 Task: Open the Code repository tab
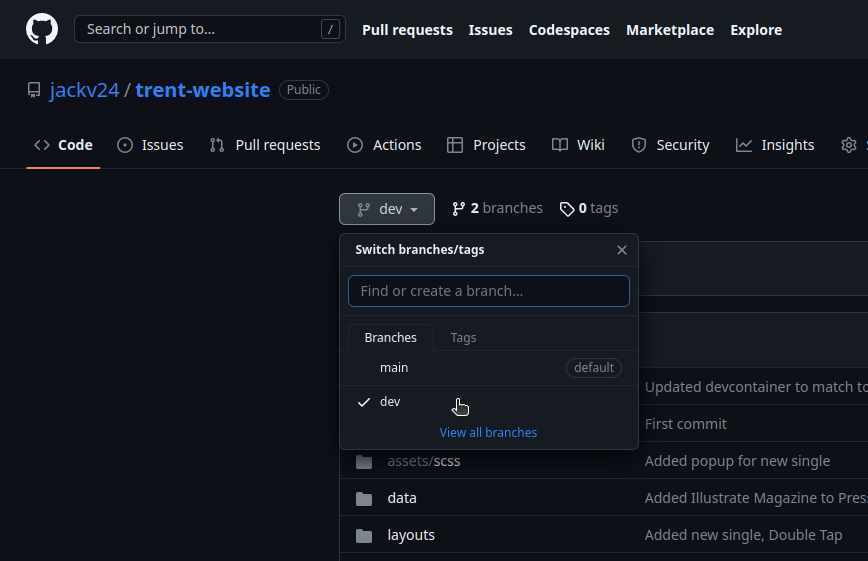(63, 145)
